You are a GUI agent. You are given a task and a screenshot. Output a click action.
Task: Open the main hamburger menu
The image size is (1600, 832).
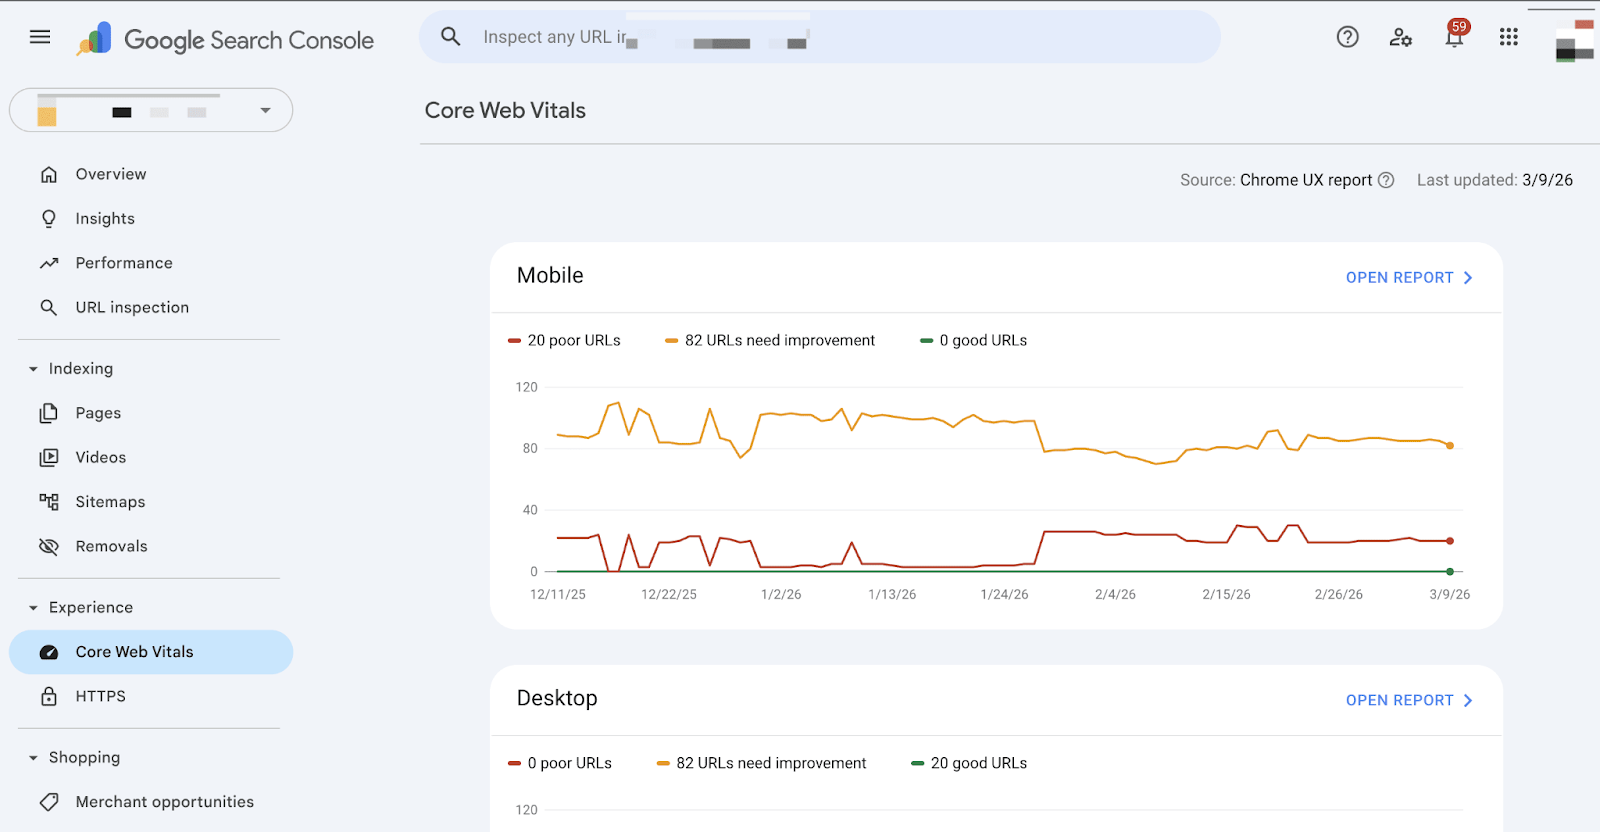[40, 37]
